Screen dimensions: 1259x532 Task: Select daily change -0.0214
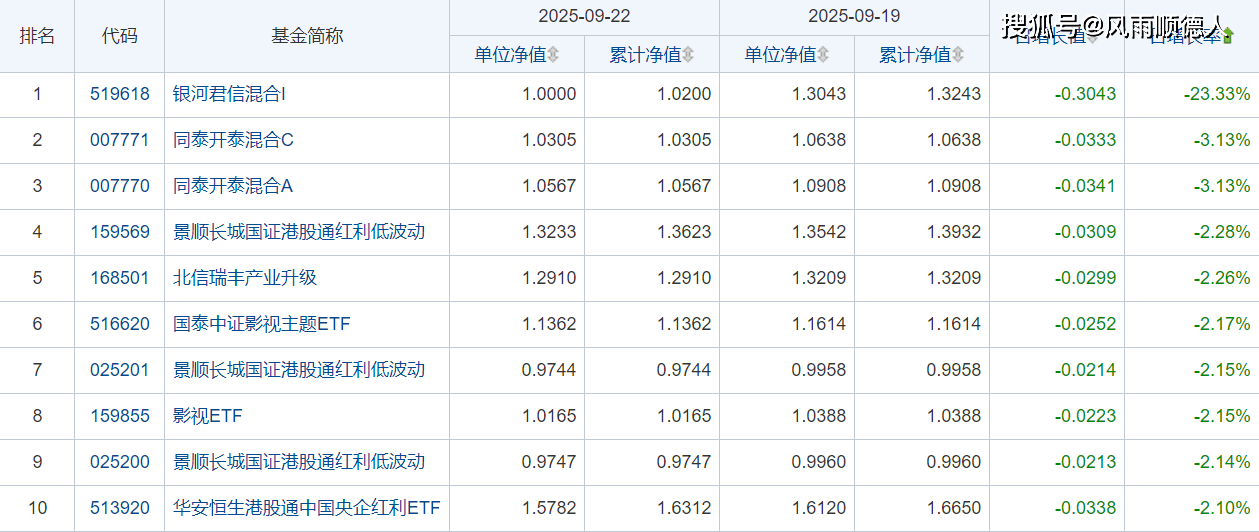coord(1086,370)
